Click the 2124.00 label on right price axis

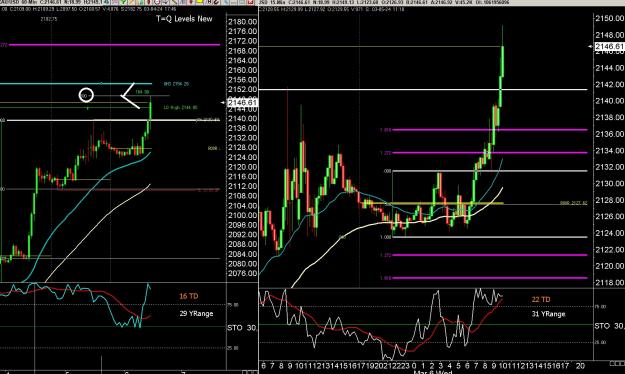coord(609,233)
